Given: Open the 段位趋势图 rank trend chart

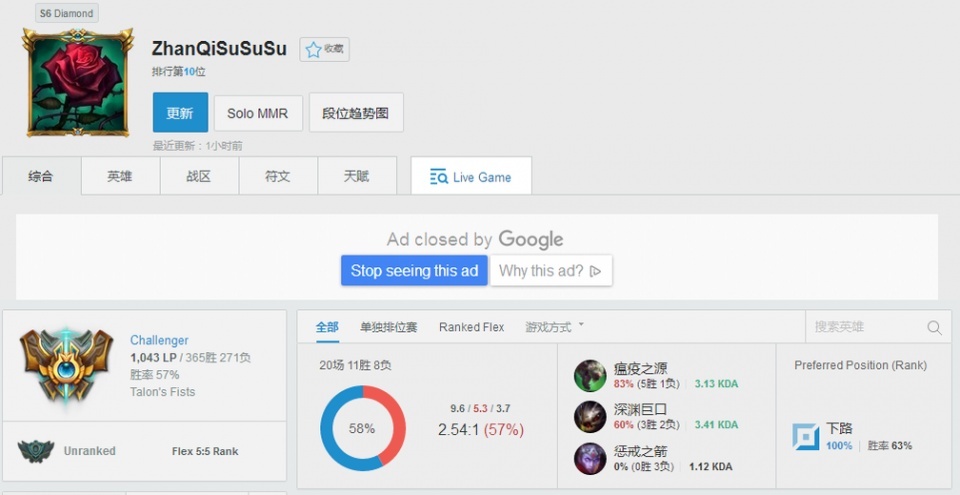Looking at the screenshot, I should (x=356, y=113).
